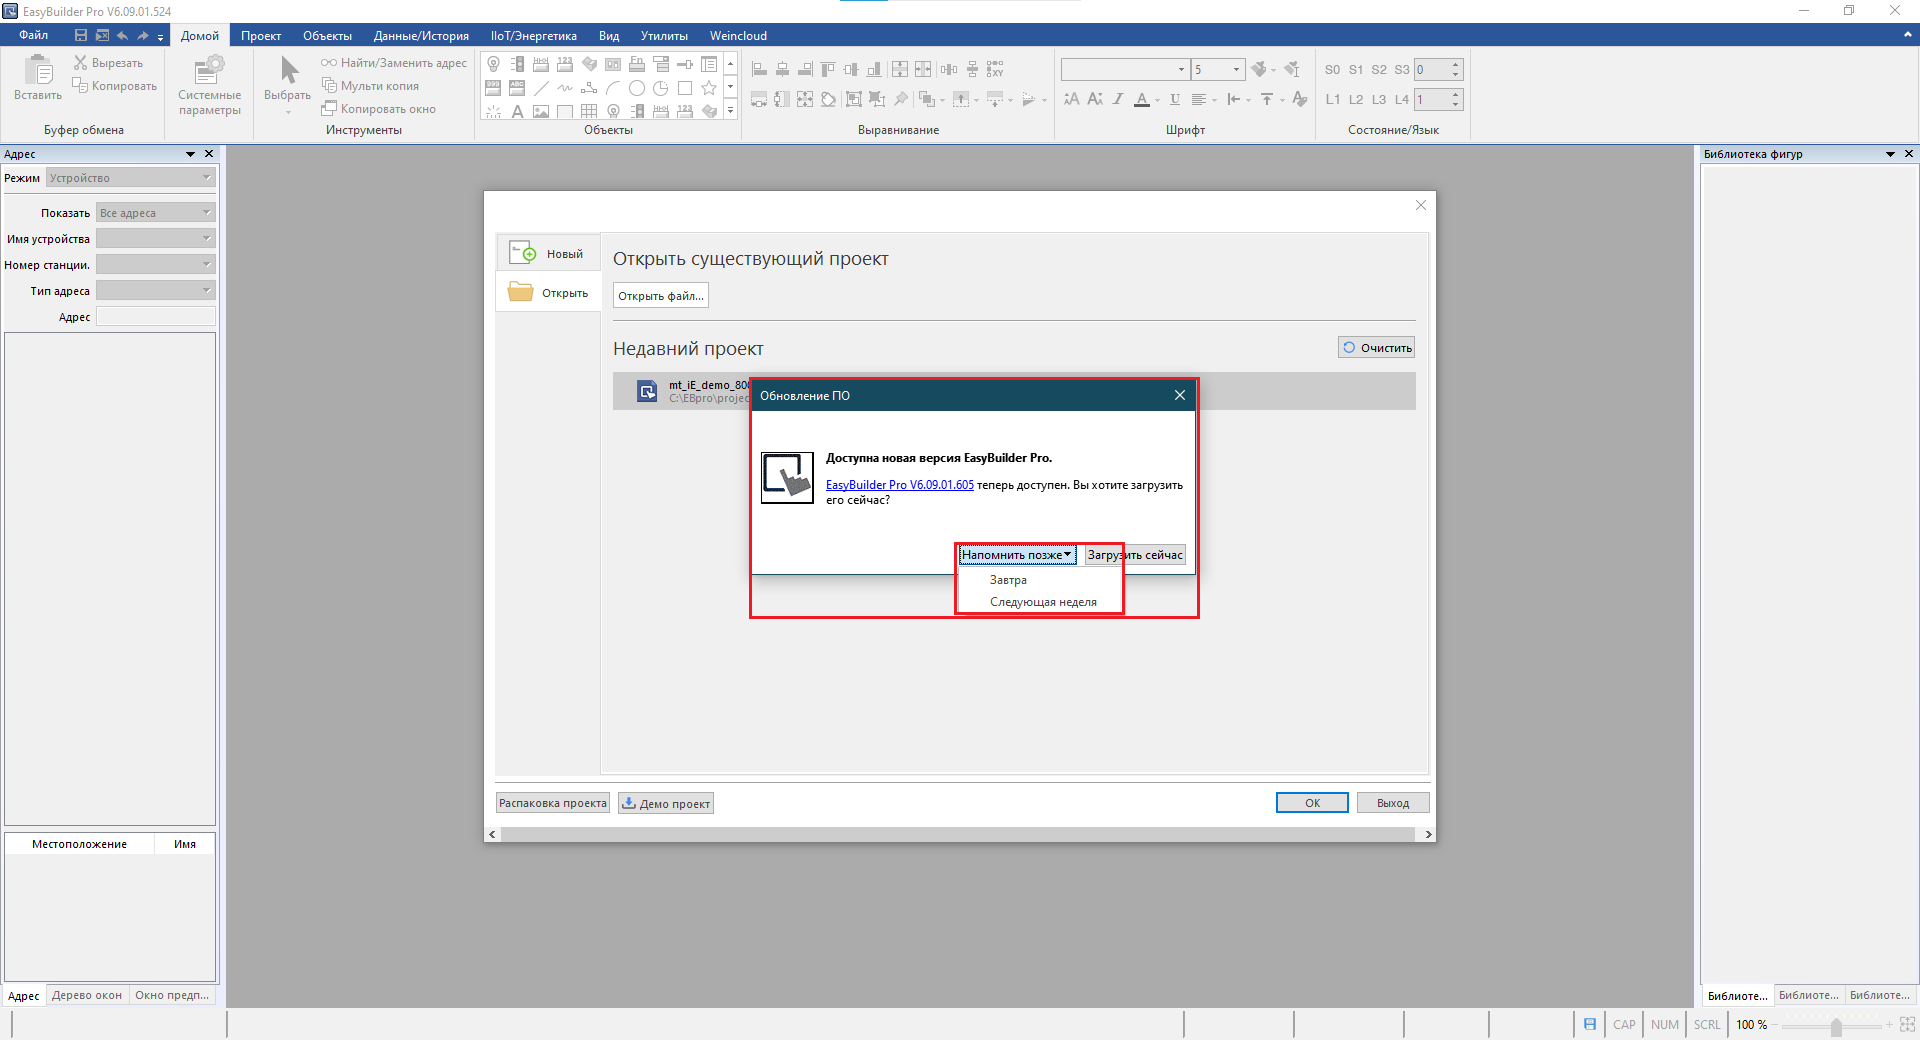The image size is (1920, 1040).
Task: Insert a star shape object
Action: [709, 88]
